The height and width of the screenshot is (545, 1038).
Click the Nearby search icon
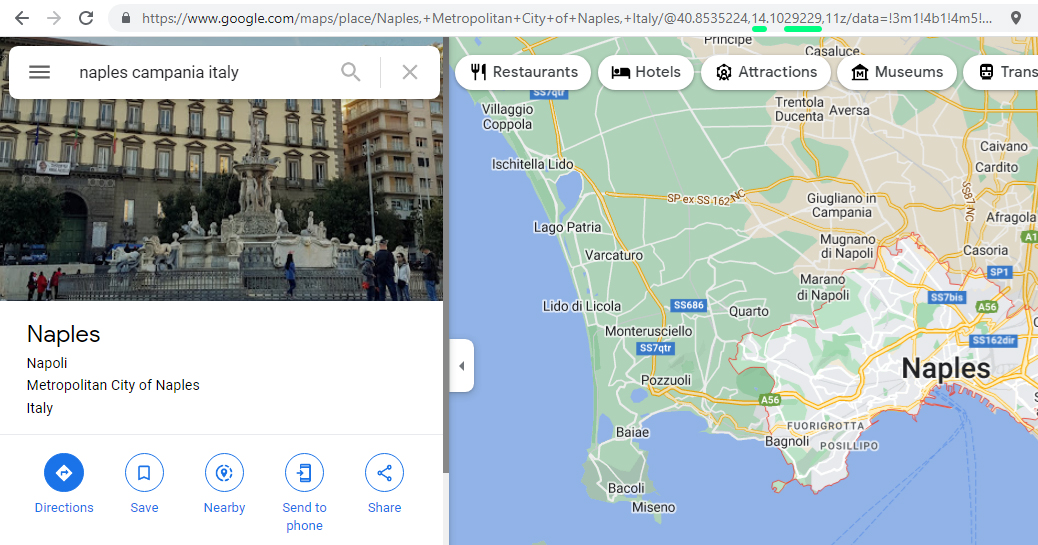coord(224,473)
